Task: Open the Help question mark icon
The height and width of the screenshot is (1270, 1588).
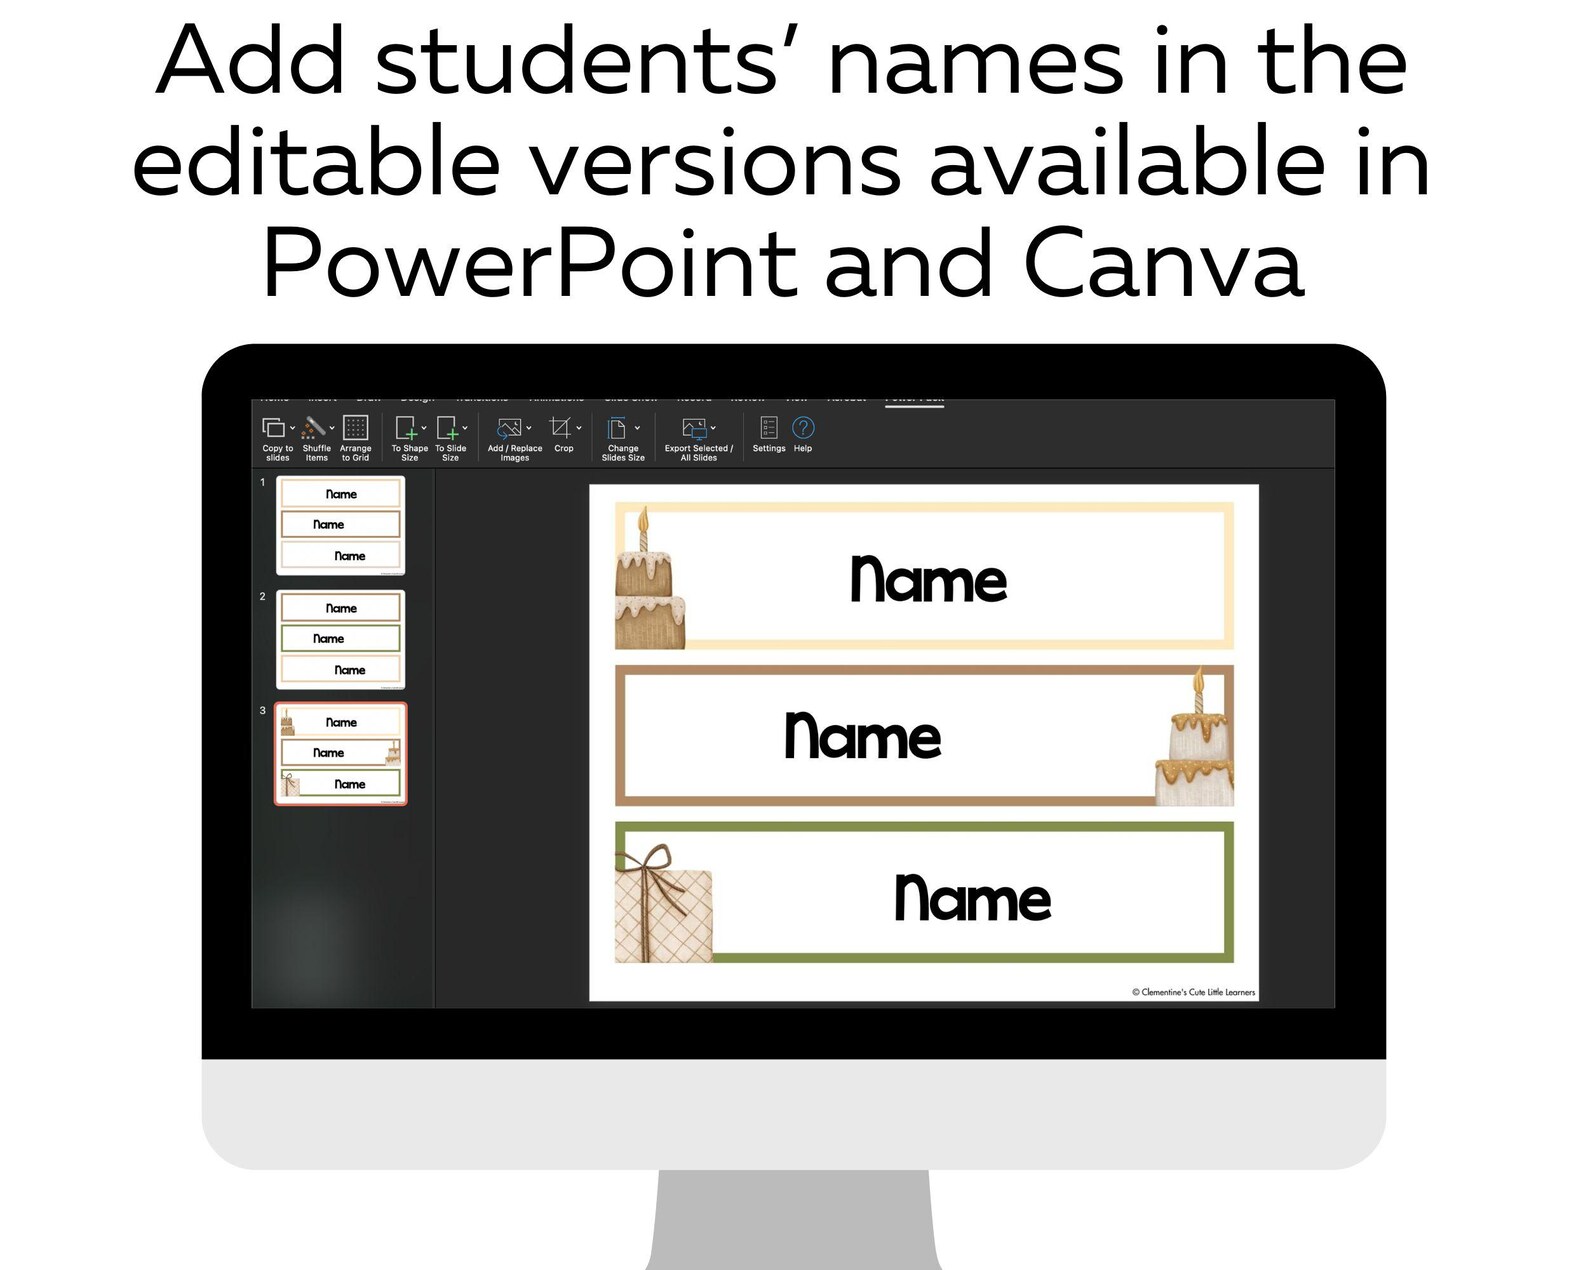Action: (803, 428)
